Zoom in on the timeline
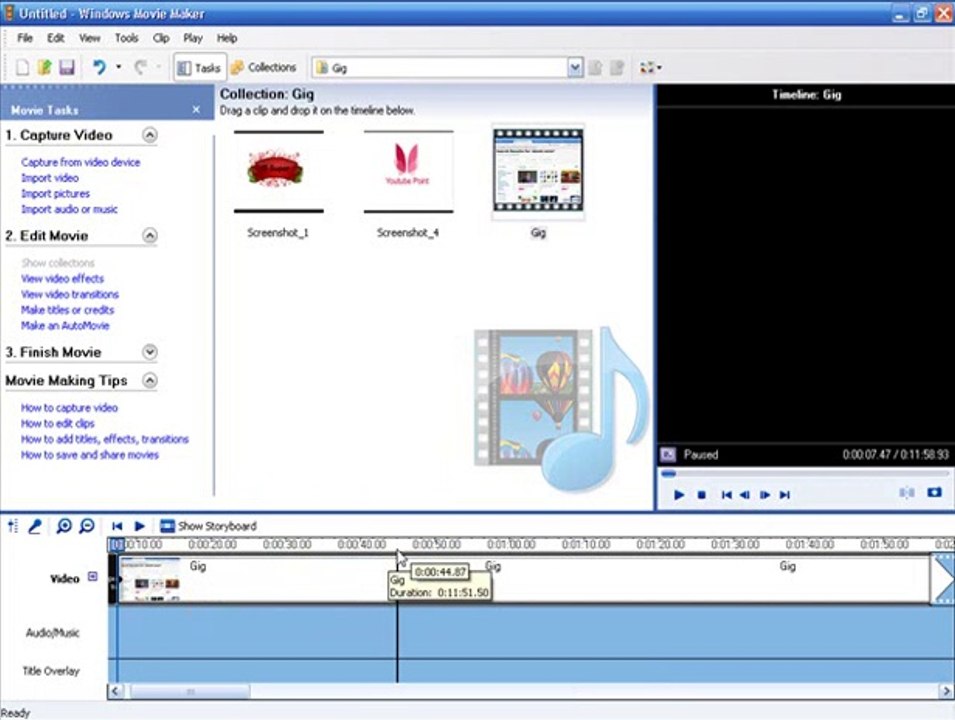This screenshot has width=955, height=720. click(x=63, y=526)
